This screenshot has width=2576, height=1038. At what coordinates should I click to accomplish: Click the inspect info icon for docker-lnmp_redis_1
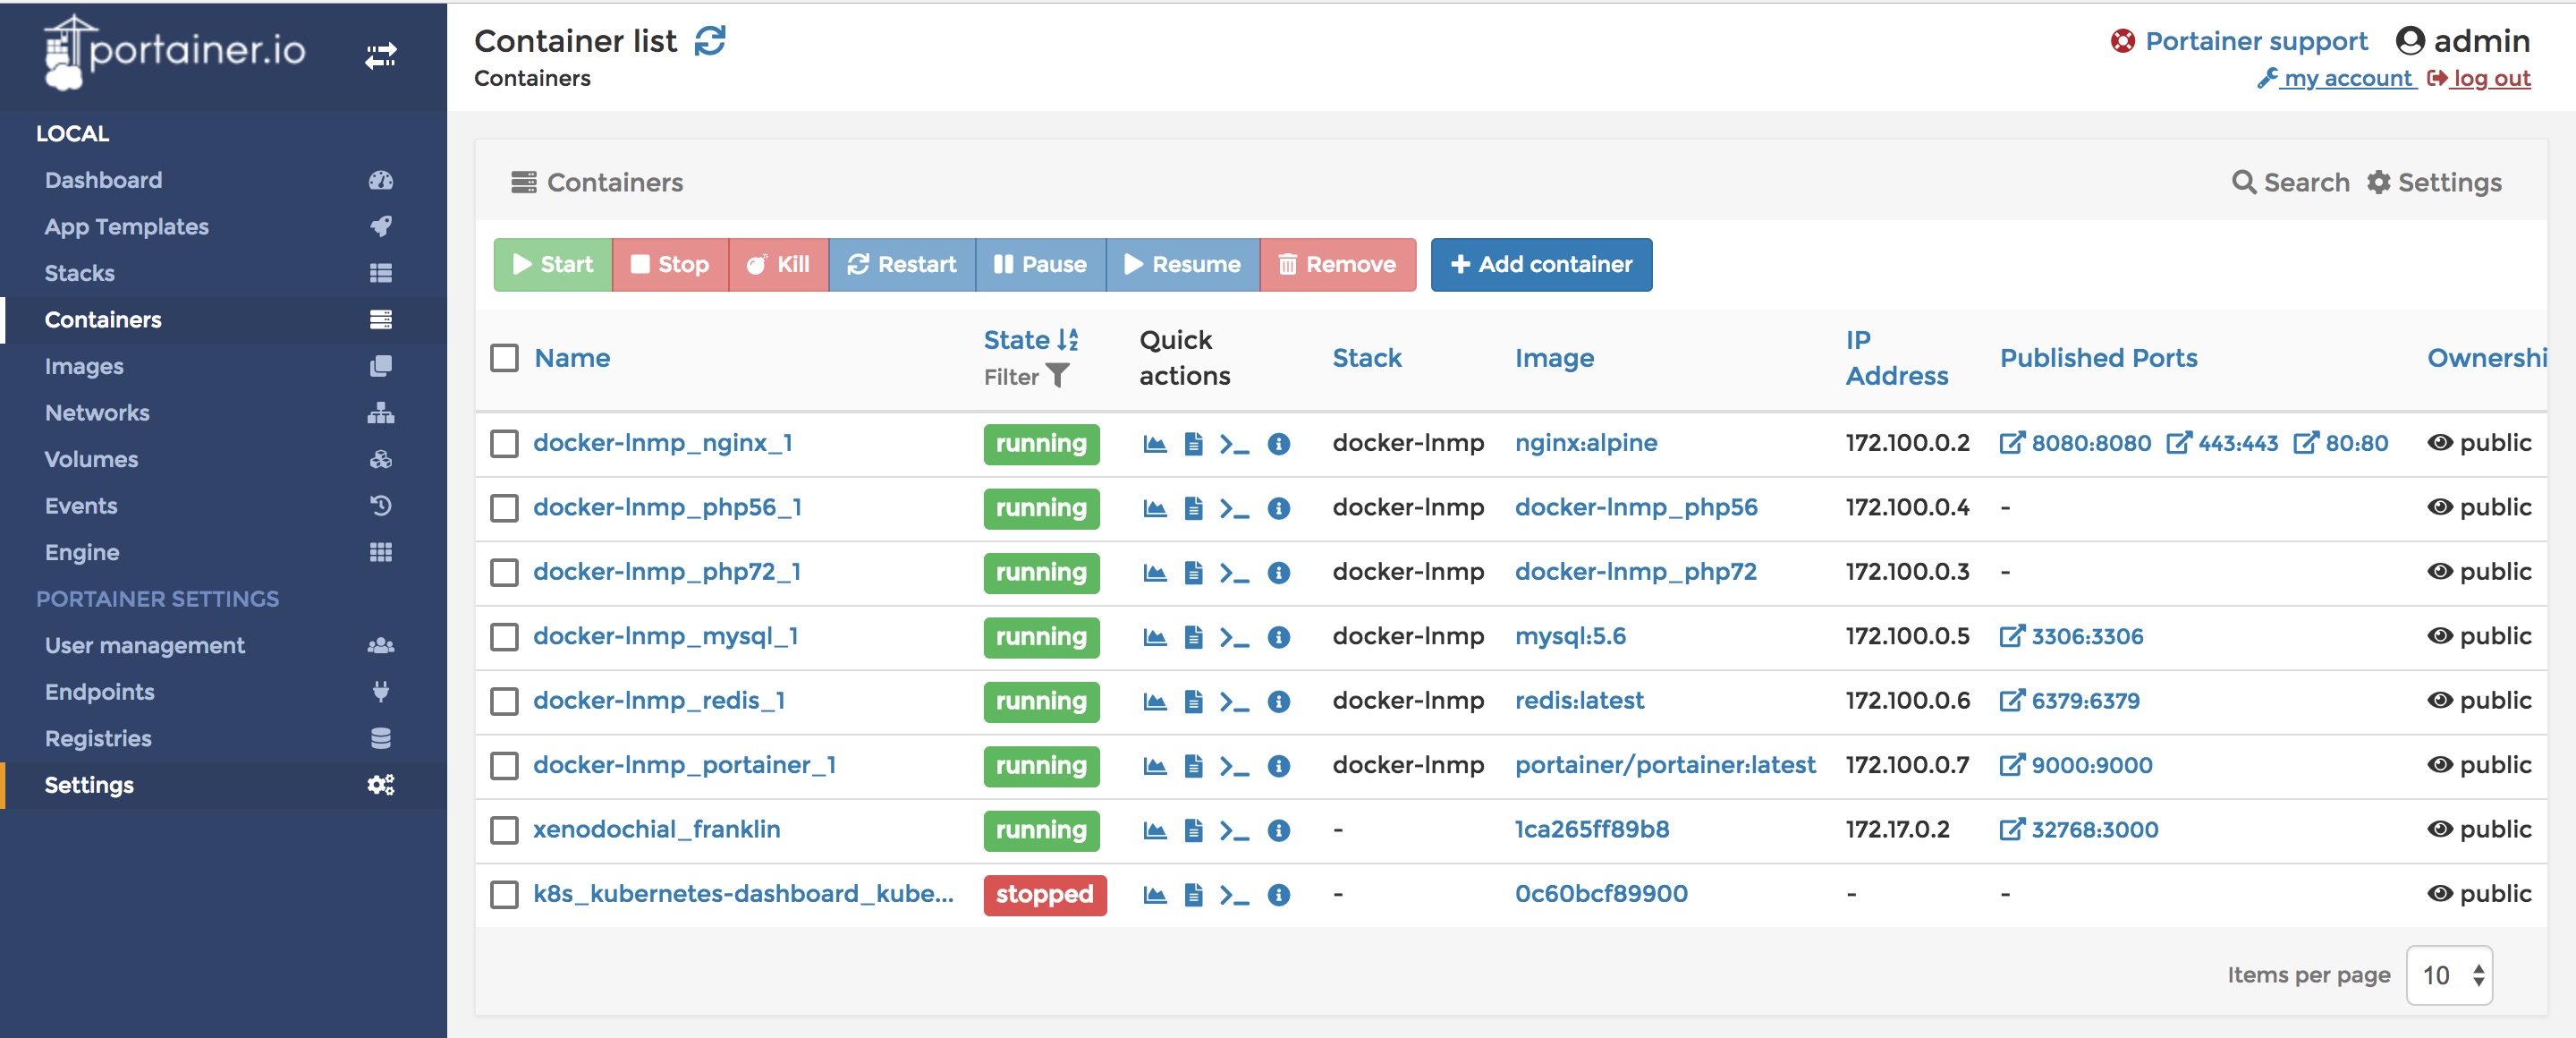[1278, 702]
